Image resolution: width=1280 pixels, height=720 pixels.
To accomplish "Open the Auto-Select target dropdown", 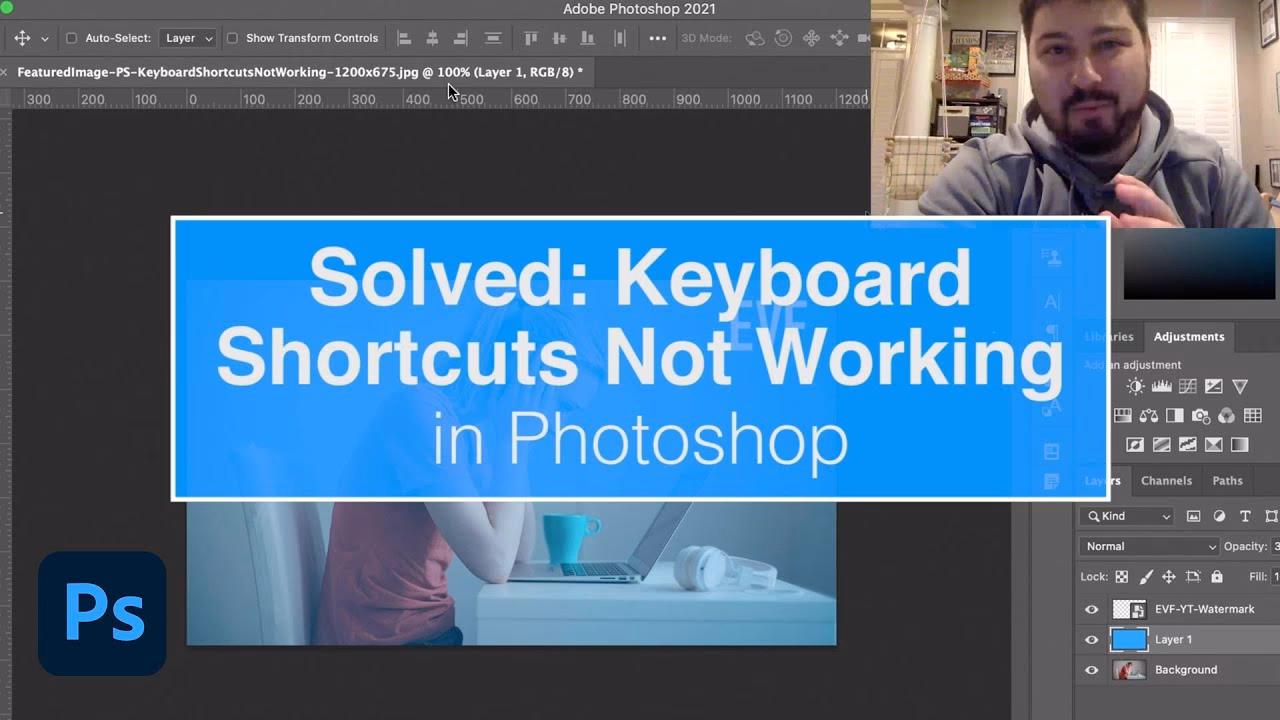I will (x=188, y=37).
